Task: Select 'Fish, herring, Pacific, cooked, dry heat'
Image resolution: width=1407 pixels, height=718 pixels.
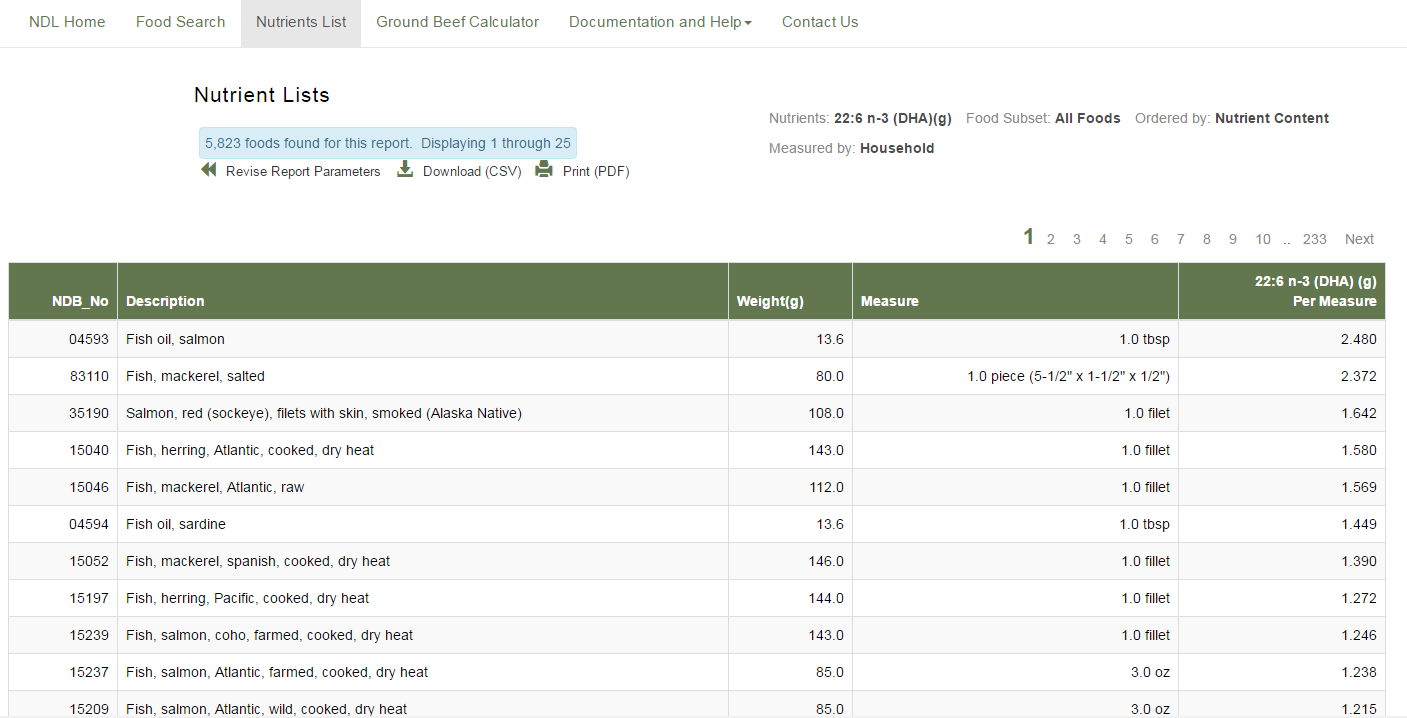Action: pos(248,598)
